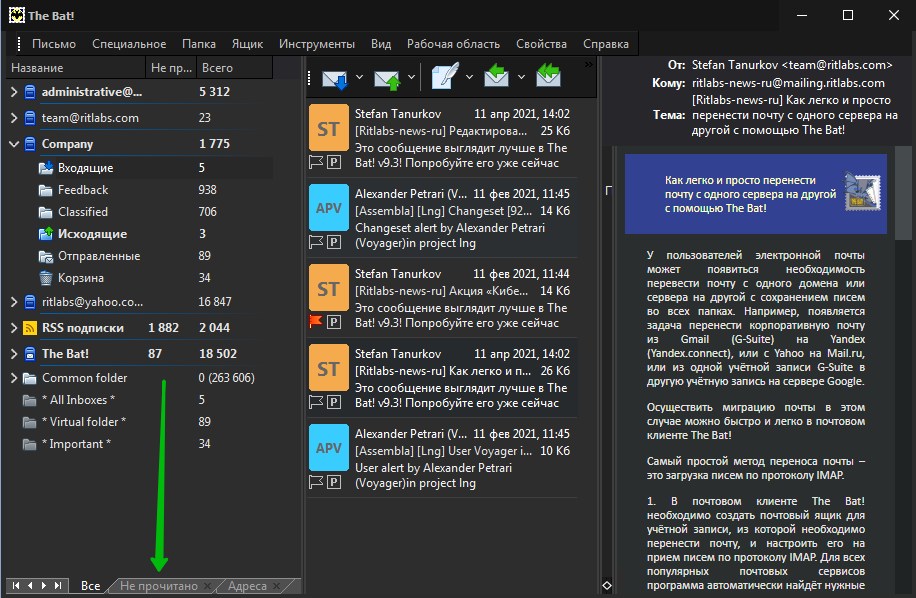Open the Ящик menu
916x598 pixels.
(247, 44)
